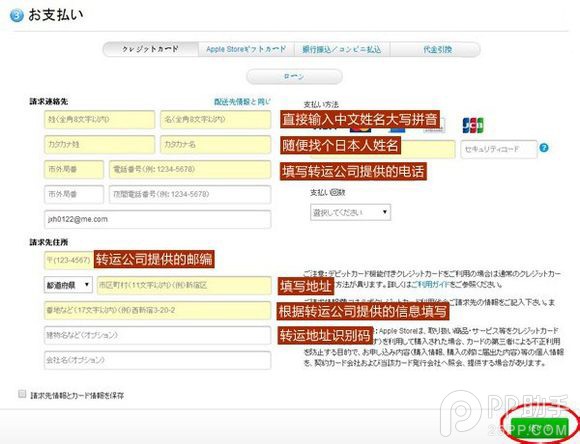Open the 支払い回数 payment count dropdown
The width and height of the screenshot is (580, 444).
click(x=350, y=212)
